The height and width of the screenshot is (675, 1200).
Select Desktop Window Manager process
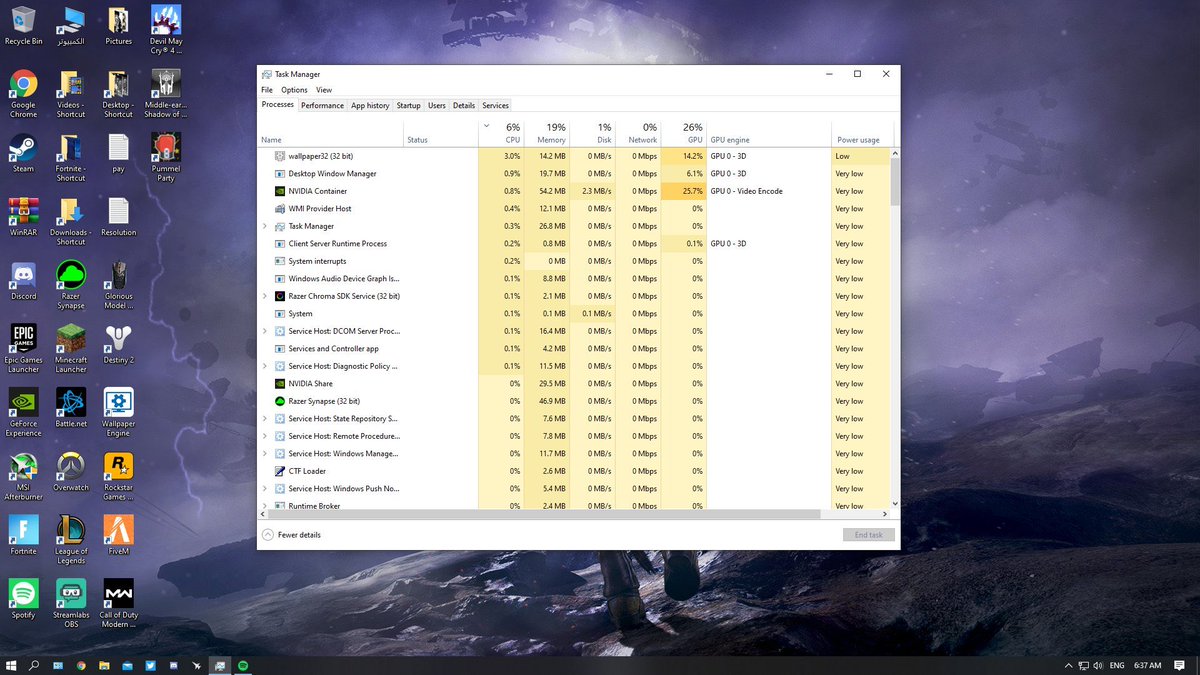click(x=574, y=174)
